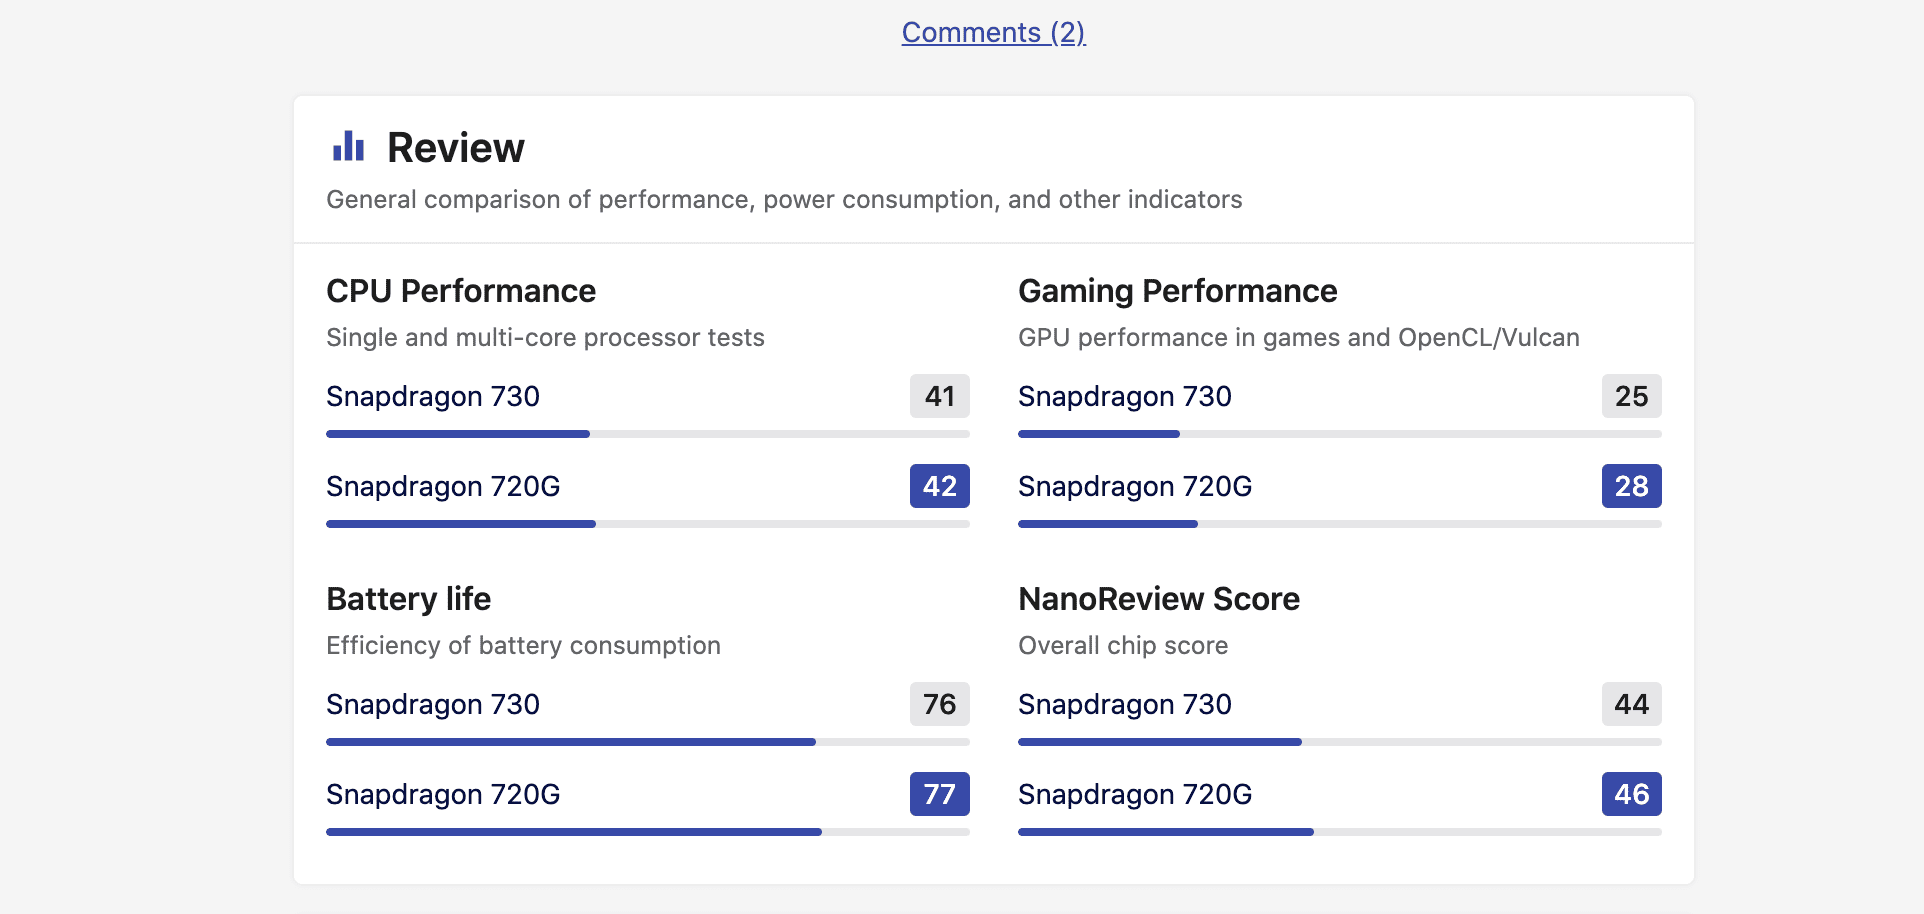Click the NanoReview score 44 badge
1924x914 pixels.
tap(1631, 704)
